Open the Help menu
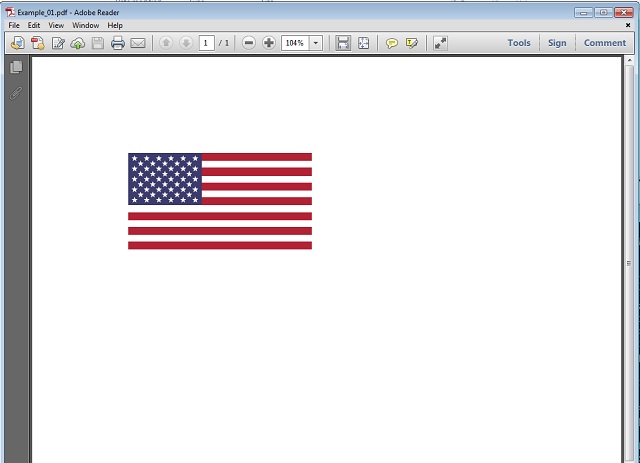The image size is (640, 463). point(115,25)
